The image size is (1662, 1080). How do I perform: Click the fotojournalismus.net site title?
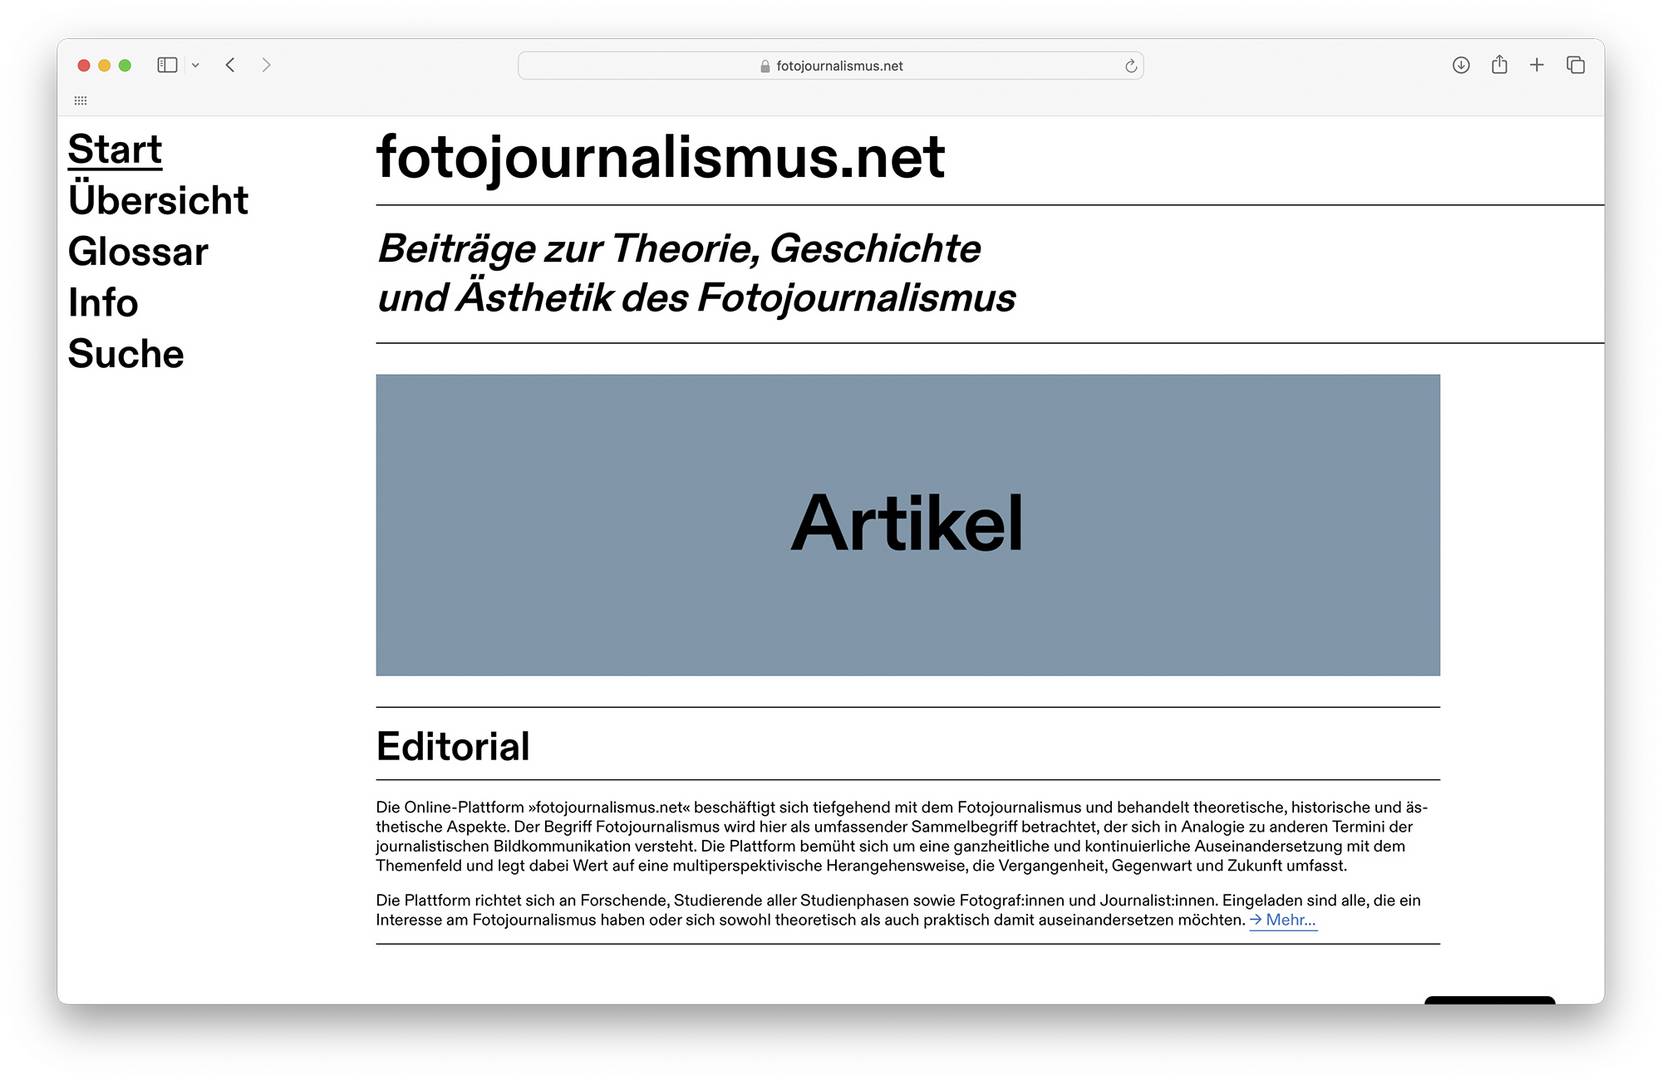(660, 158)
